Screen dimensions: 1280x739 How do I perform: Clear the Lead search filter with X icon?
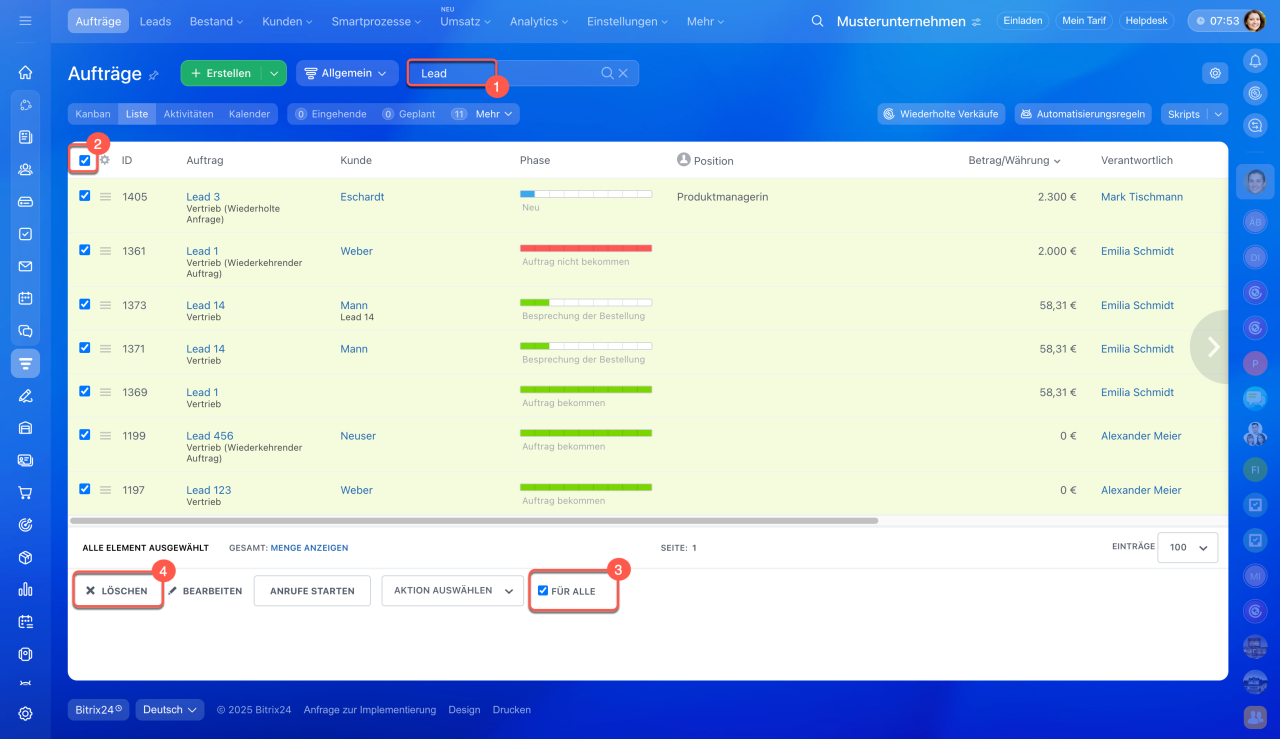623,73
